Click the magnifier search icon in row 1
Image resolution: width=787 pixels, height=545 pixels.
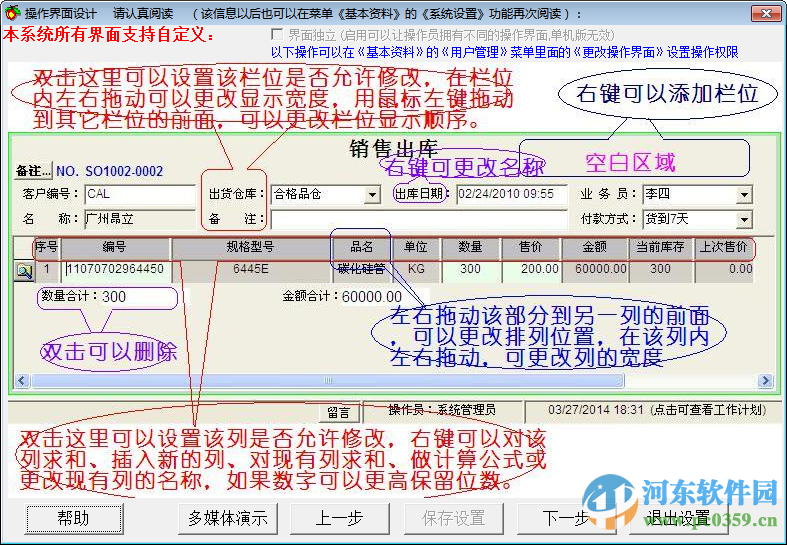[x=24, y=271]
